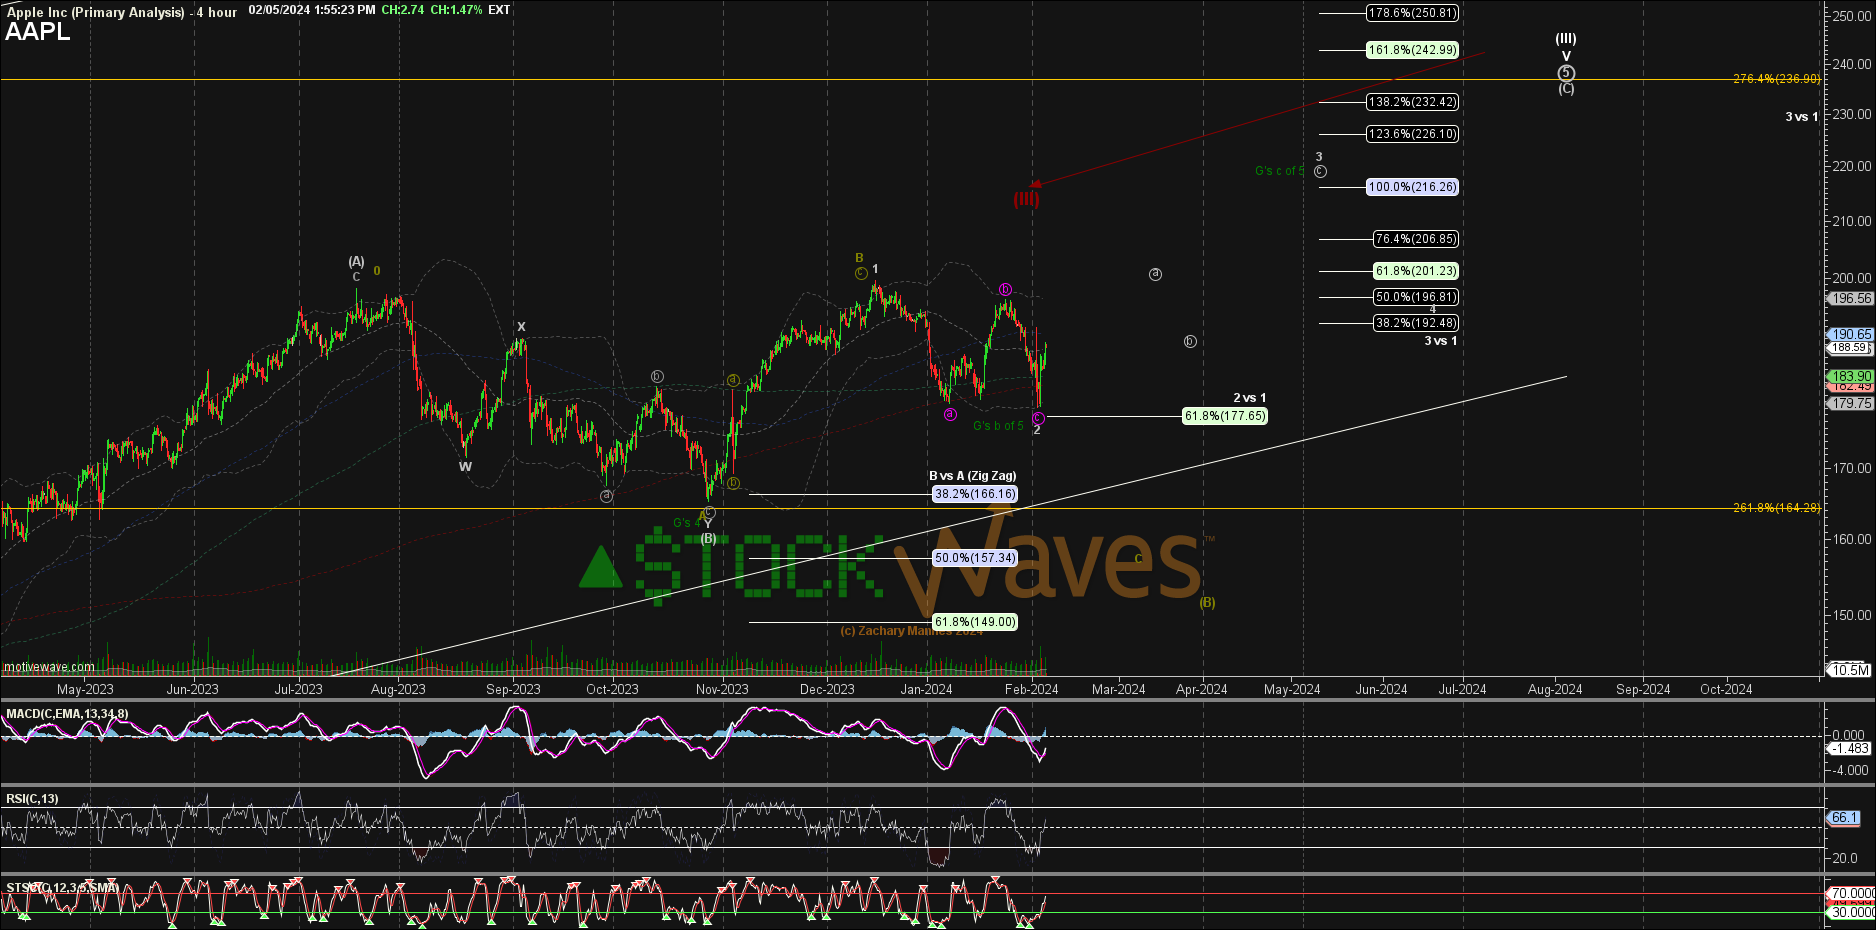Click the 38.2%(192.48) Fibonacci label
Screen dimensions: 1876x930
[1416, 323]
